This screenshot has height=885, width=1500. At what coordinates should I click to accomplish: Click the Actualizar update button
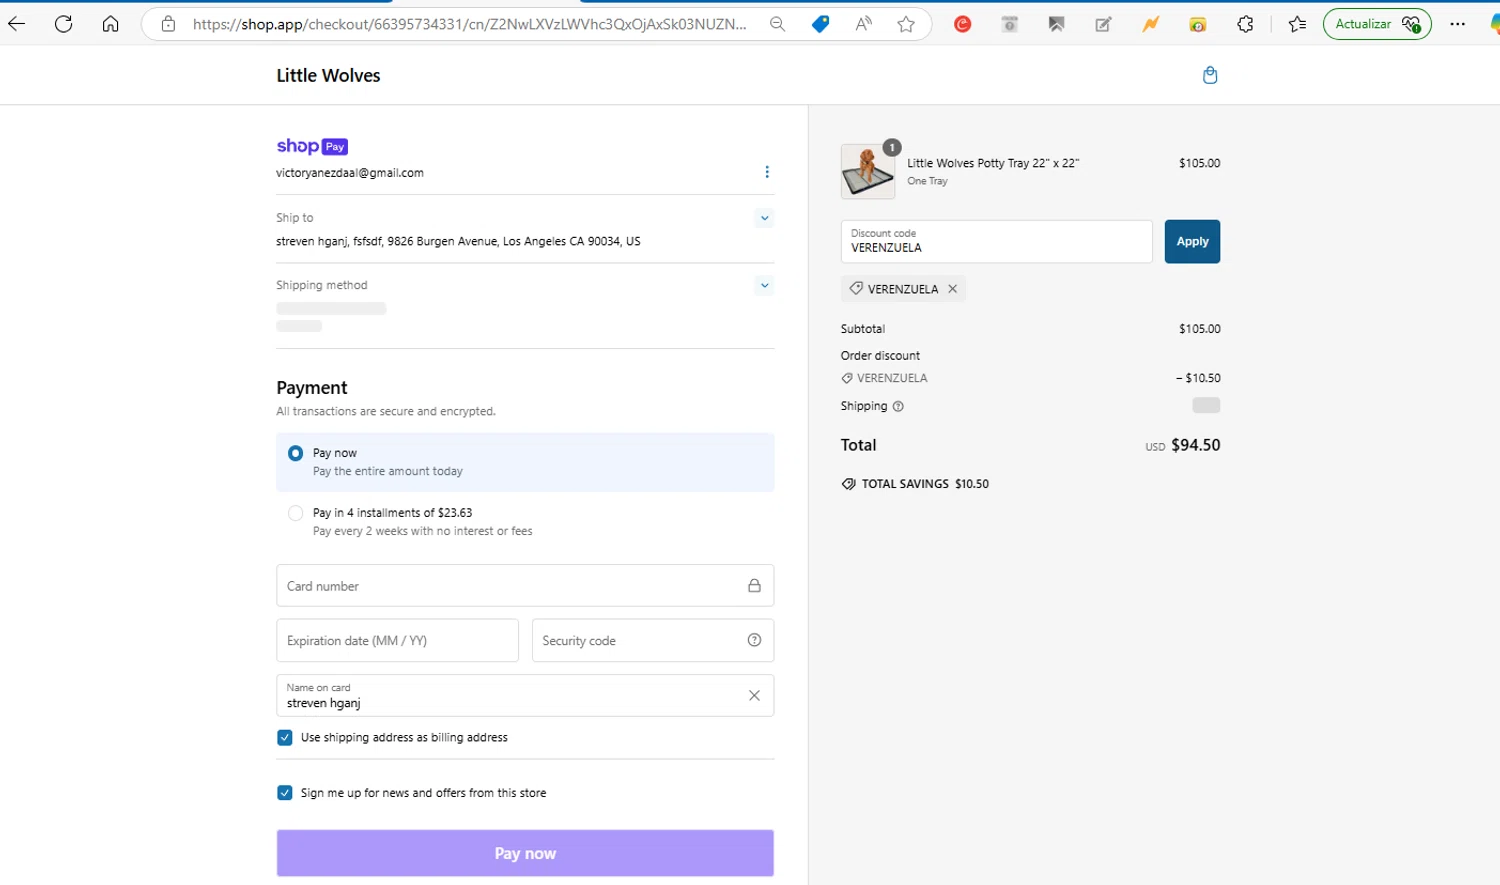tap(1377, 24)
